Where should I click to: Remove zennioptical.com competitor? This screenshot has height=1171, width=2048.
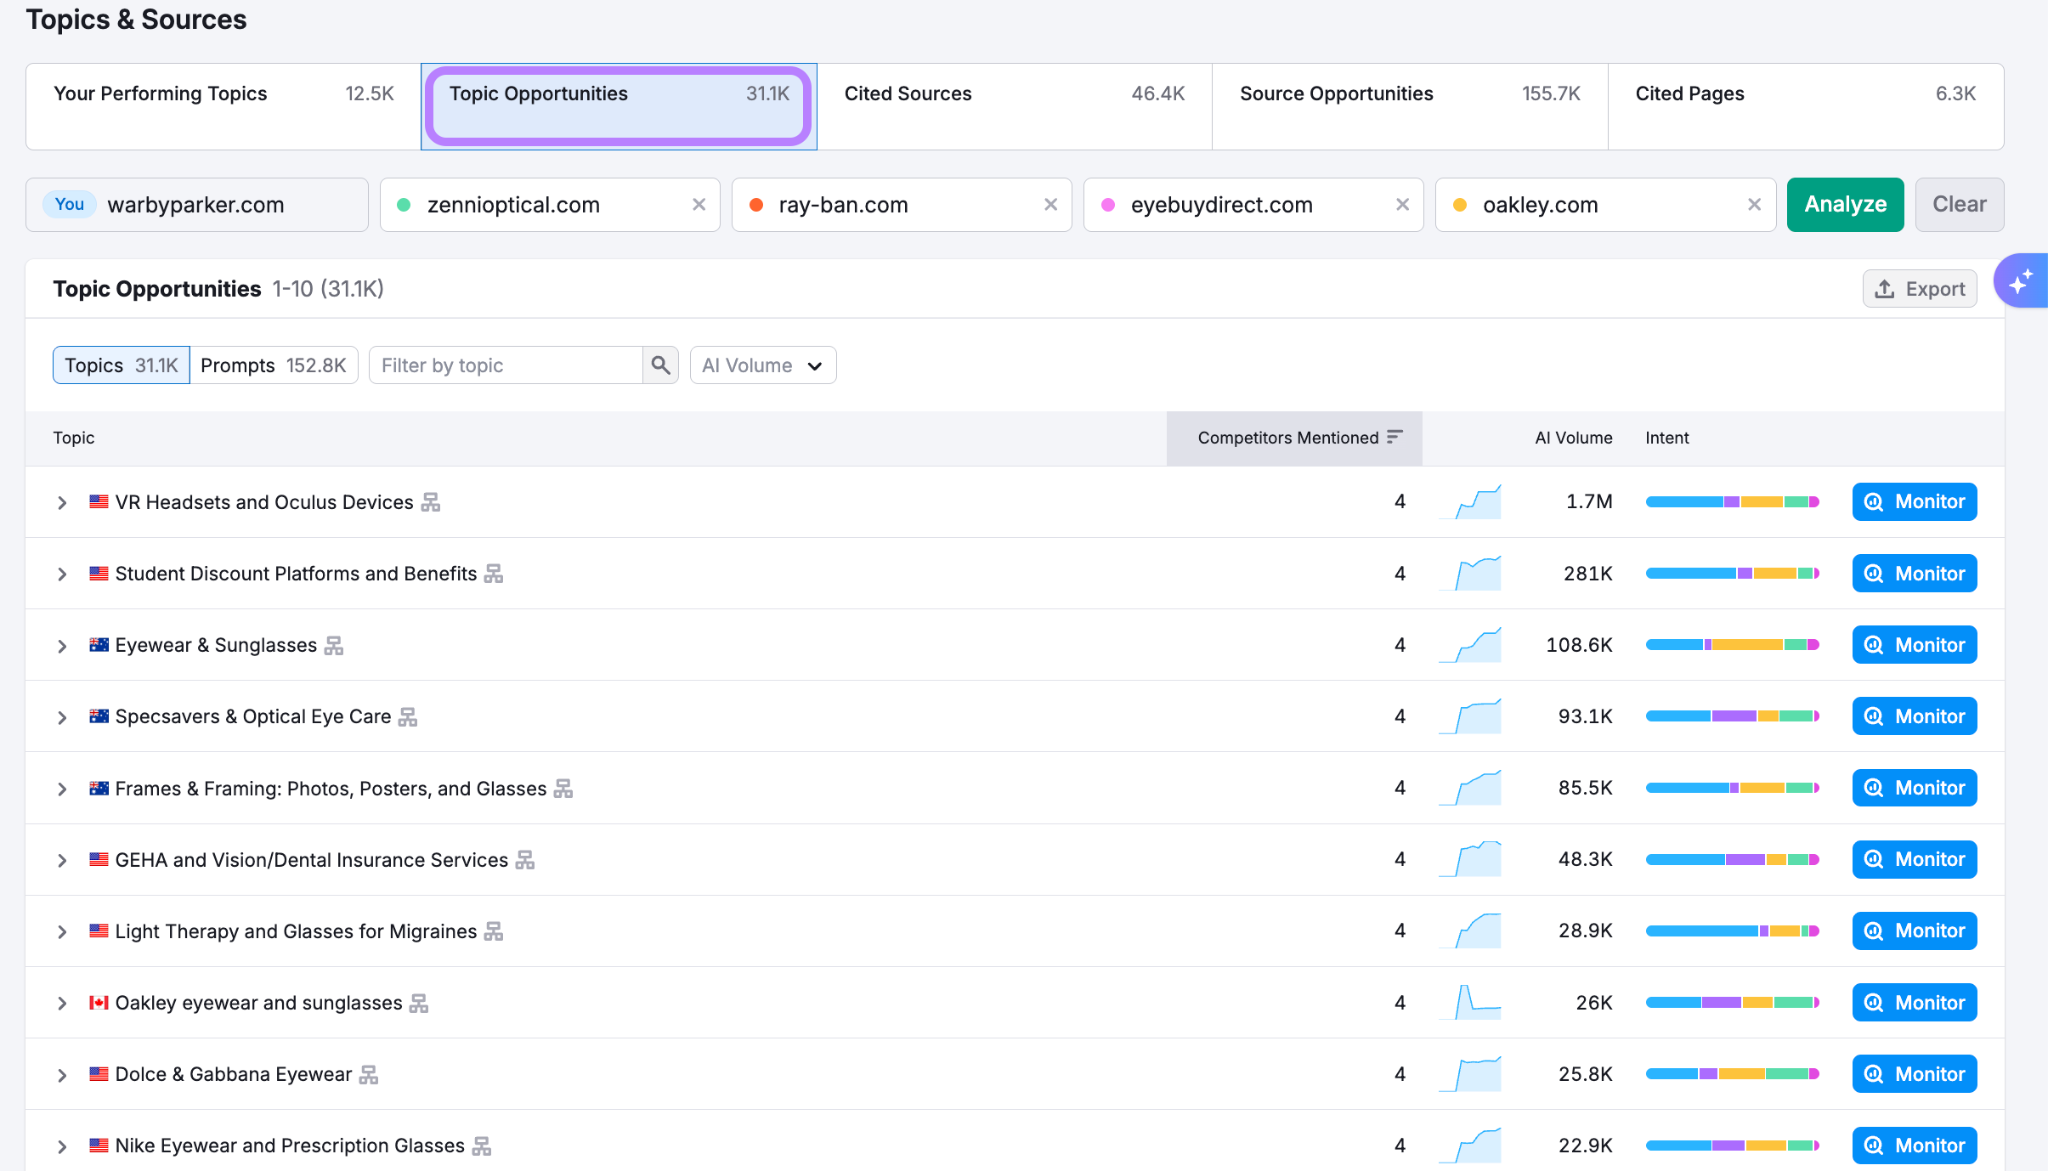click(x=699, y=205)
